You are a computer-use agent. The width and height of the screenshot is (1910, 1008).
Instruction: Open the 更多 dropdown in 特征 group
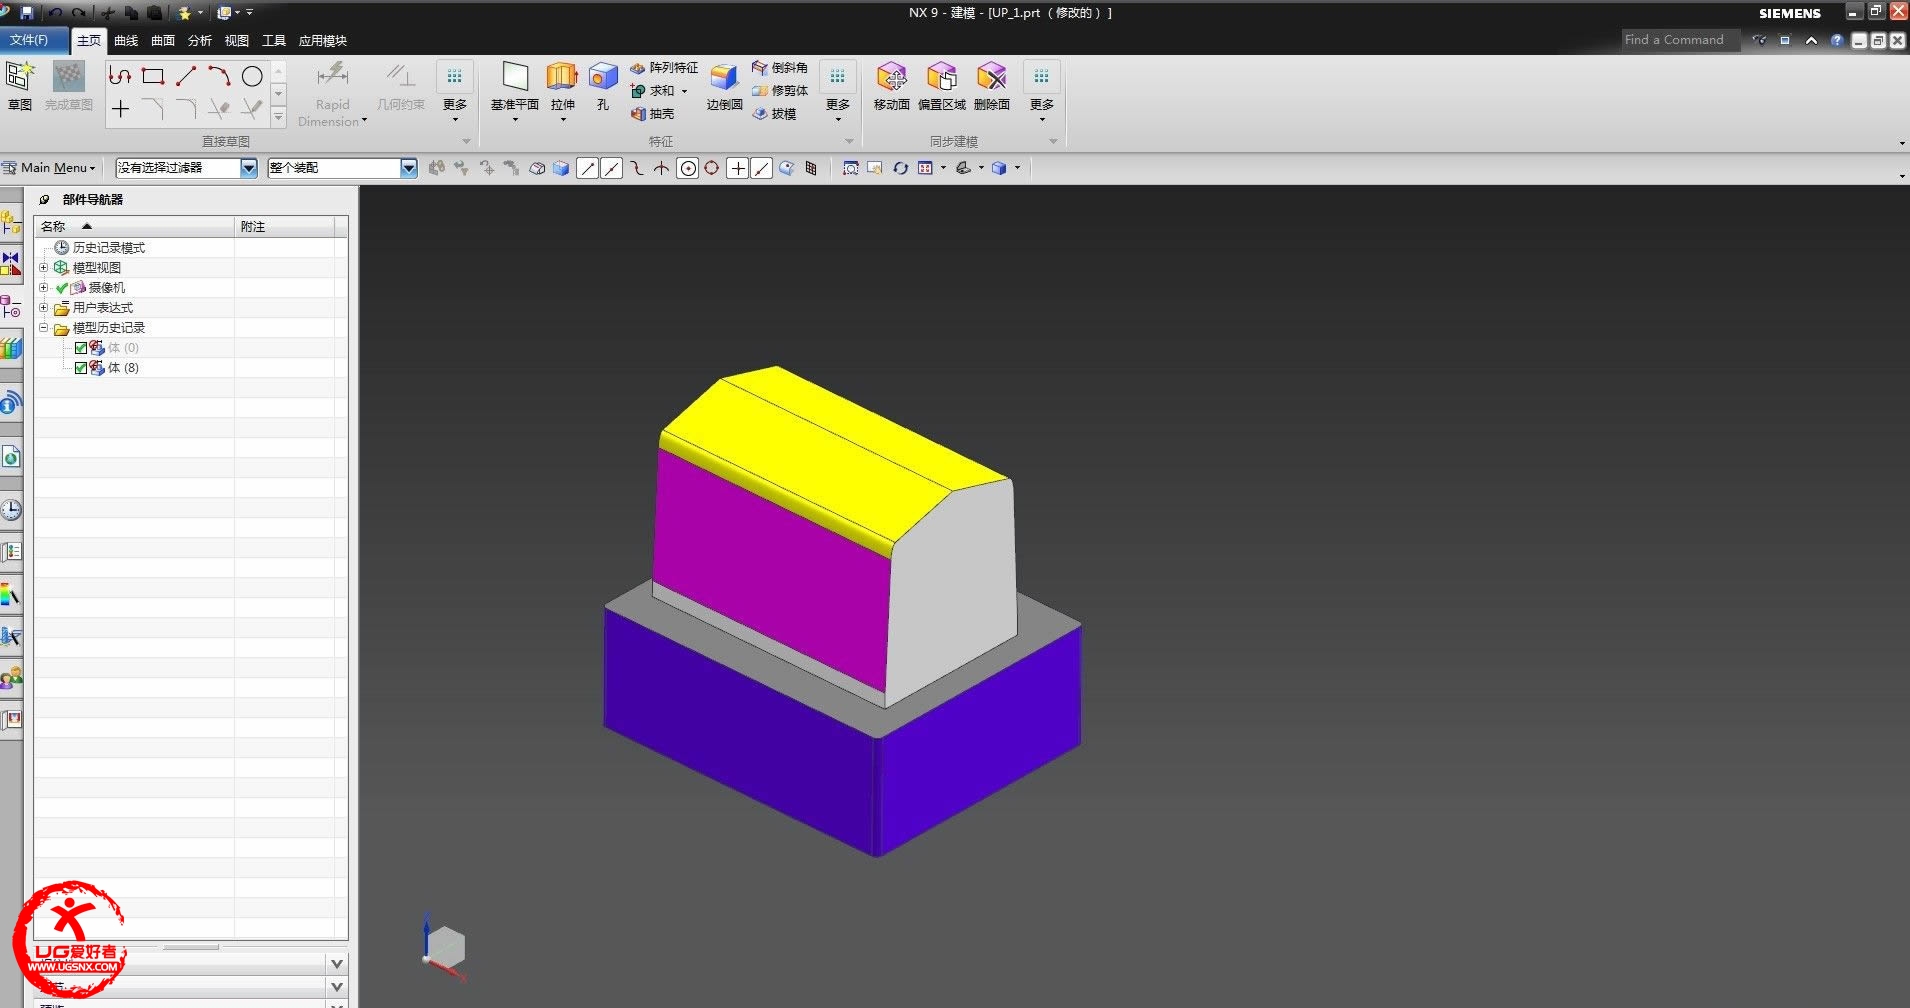coord(838,92)
